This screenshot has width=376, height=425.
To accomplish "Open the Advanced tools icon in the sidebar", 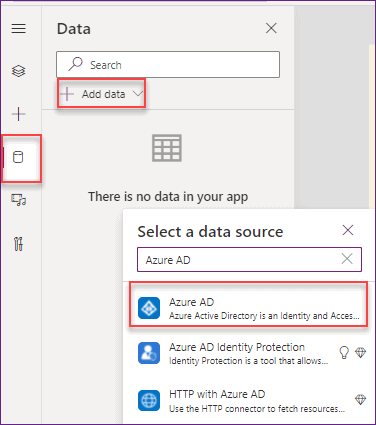I will [19, 244].
